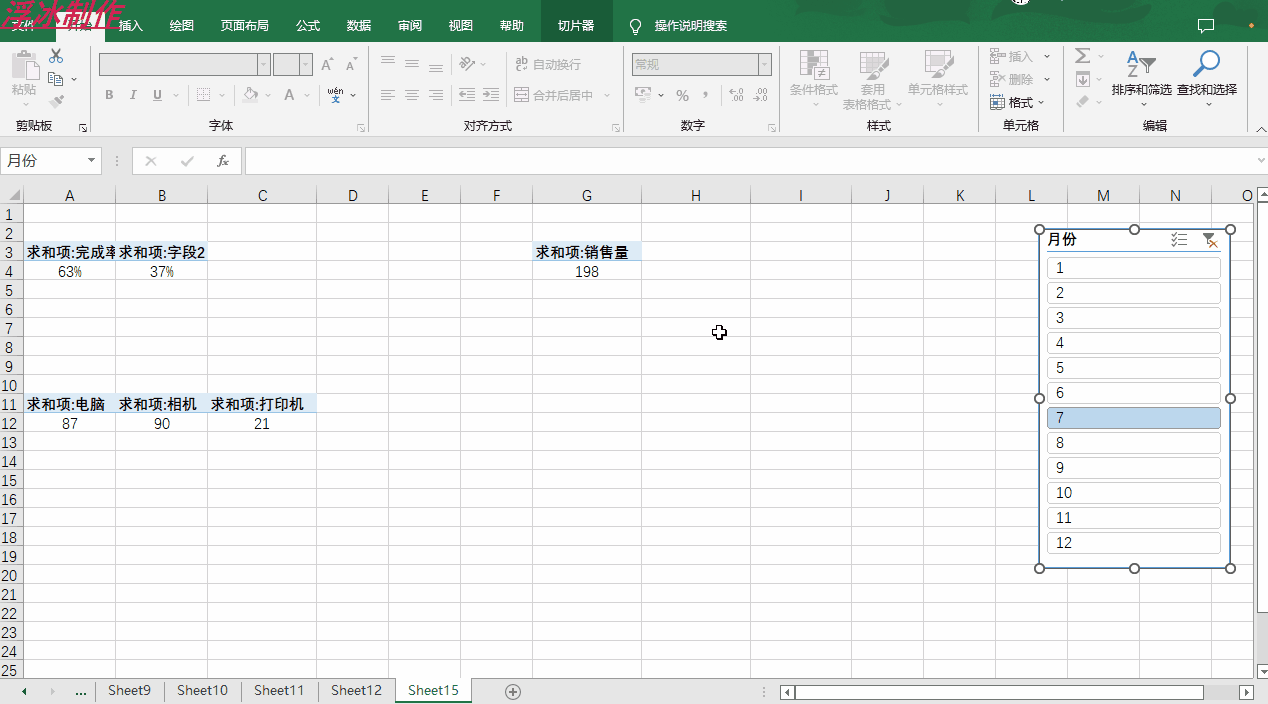Viewport: 1268px width, 704px height.
Task: Click the Insert Function fx icon
Action: point(223,161)
